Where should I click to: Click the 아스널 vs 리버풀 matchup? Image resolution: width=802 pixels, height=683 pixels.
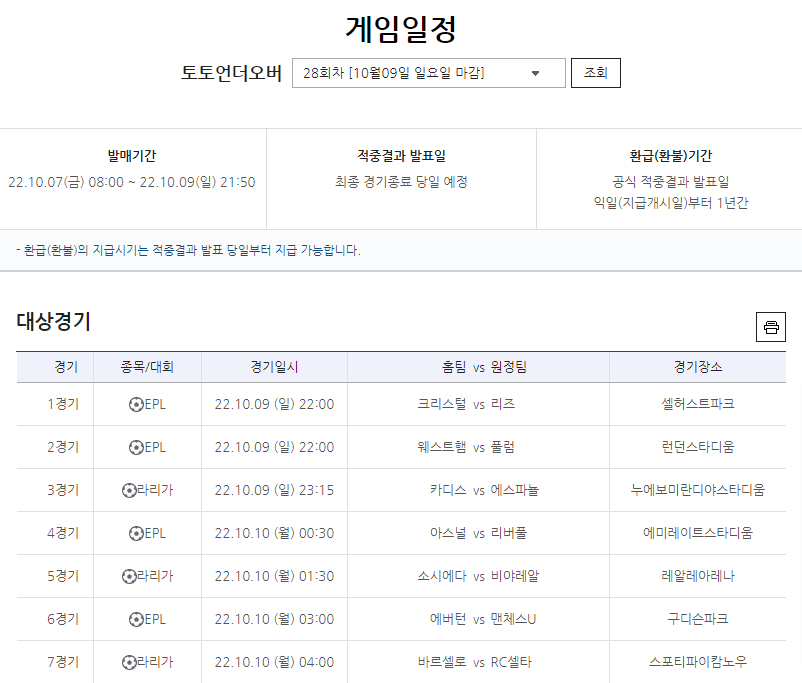point(478,533)
